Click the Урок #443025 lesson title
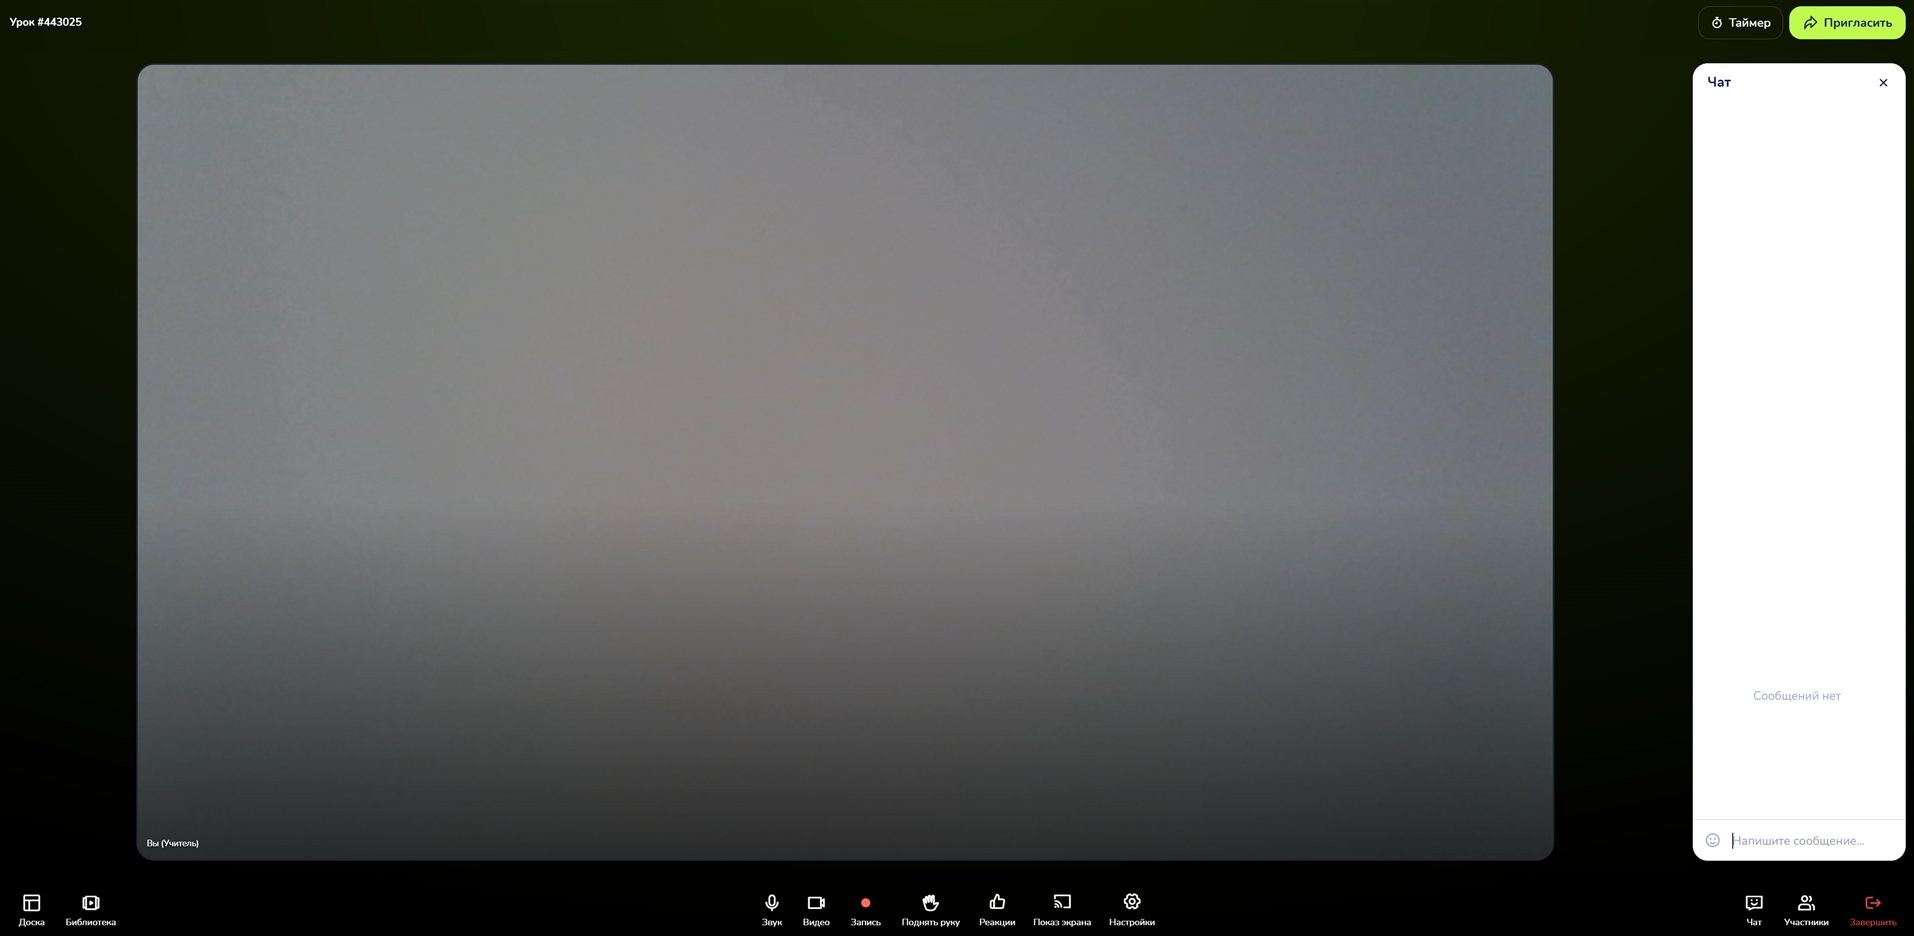This screenshot has width=1914, height=936. (46, 22)
